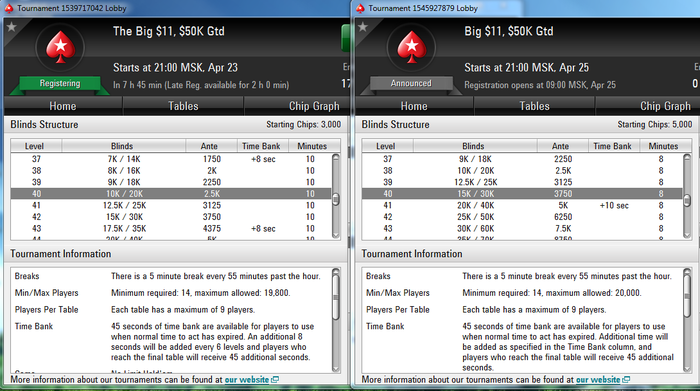
Task: Click Ante column header in left blinds table
Action: [x=211, y=146]
